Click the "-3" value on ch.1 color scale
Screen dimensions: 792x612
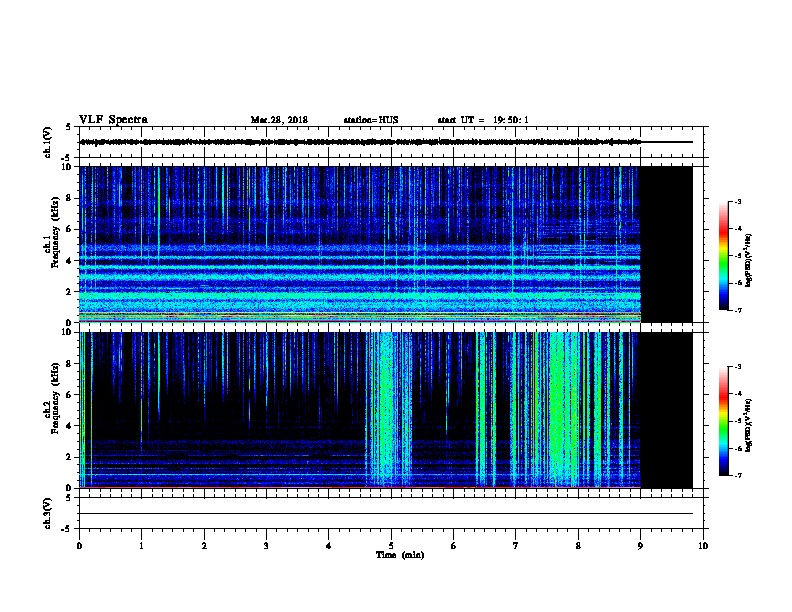point(737,201)
